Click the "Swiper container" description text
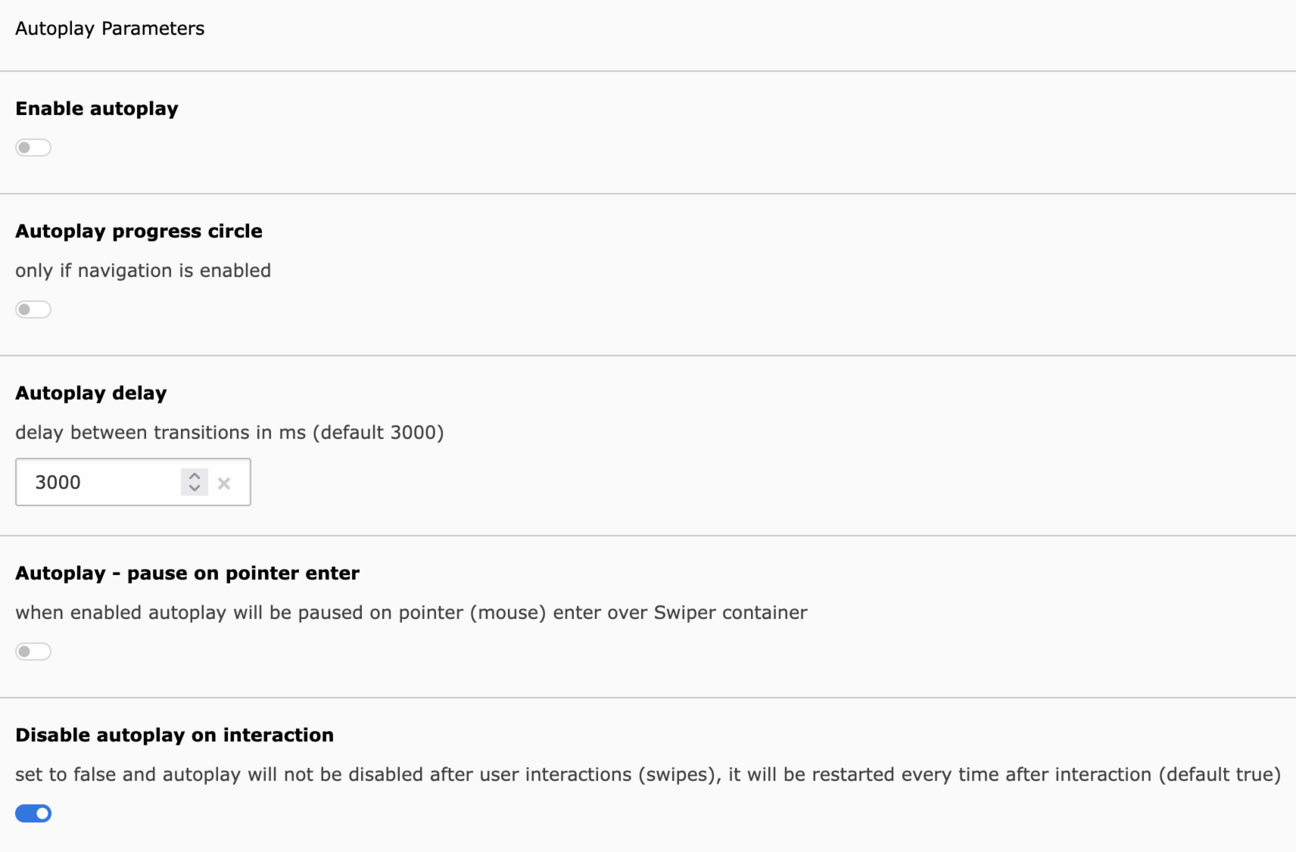The height and width of the screenshot is (852, 1296). click(x=730, y=612)
